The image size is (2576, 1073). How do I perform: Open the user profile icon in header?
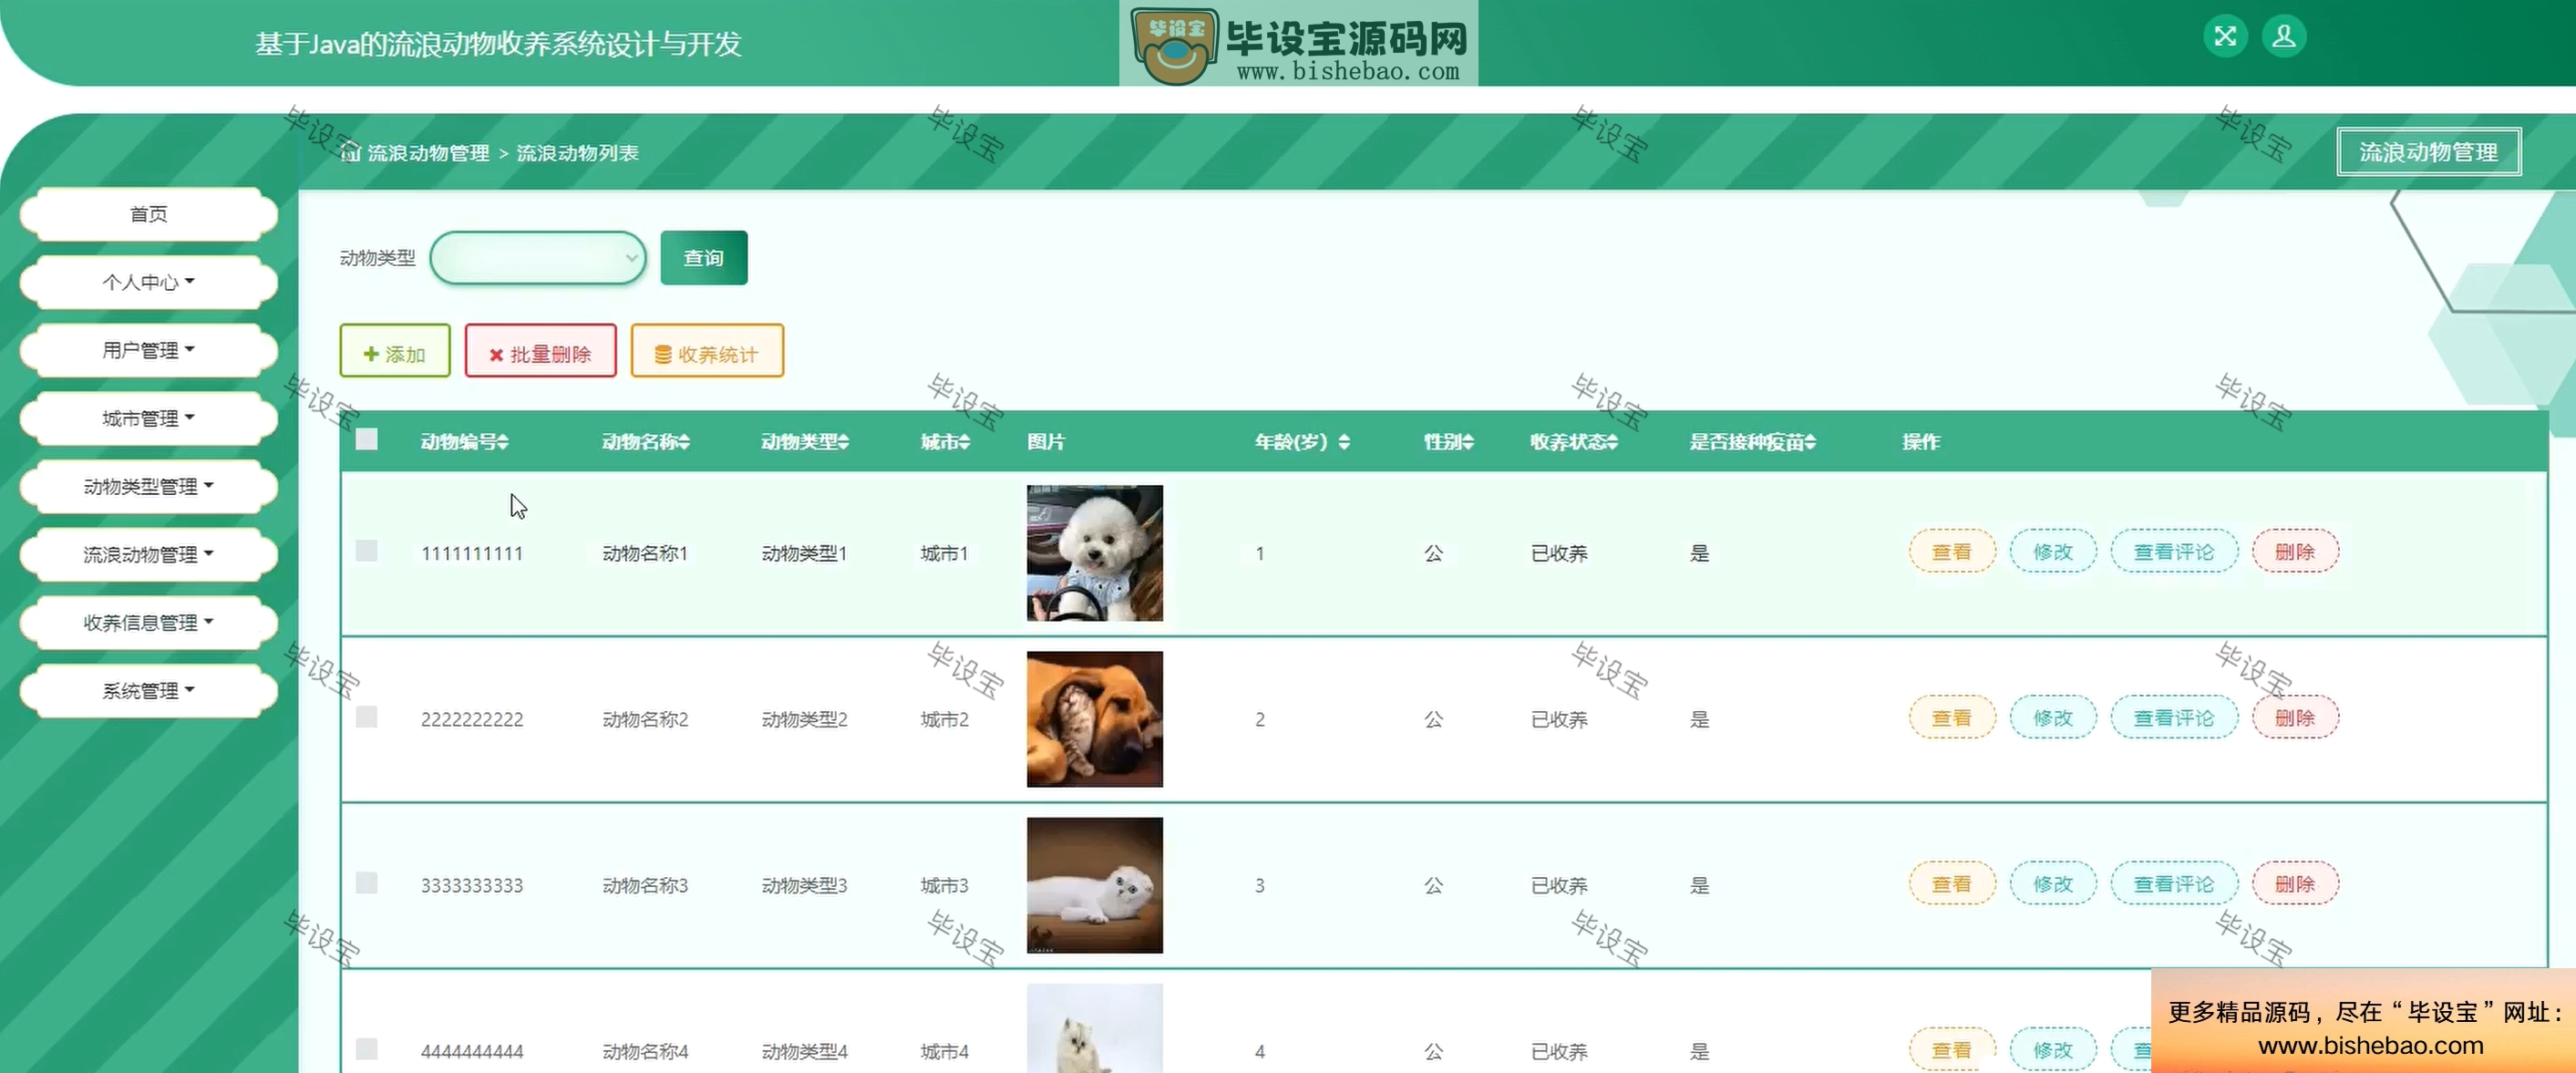(x=2284, y=37)
